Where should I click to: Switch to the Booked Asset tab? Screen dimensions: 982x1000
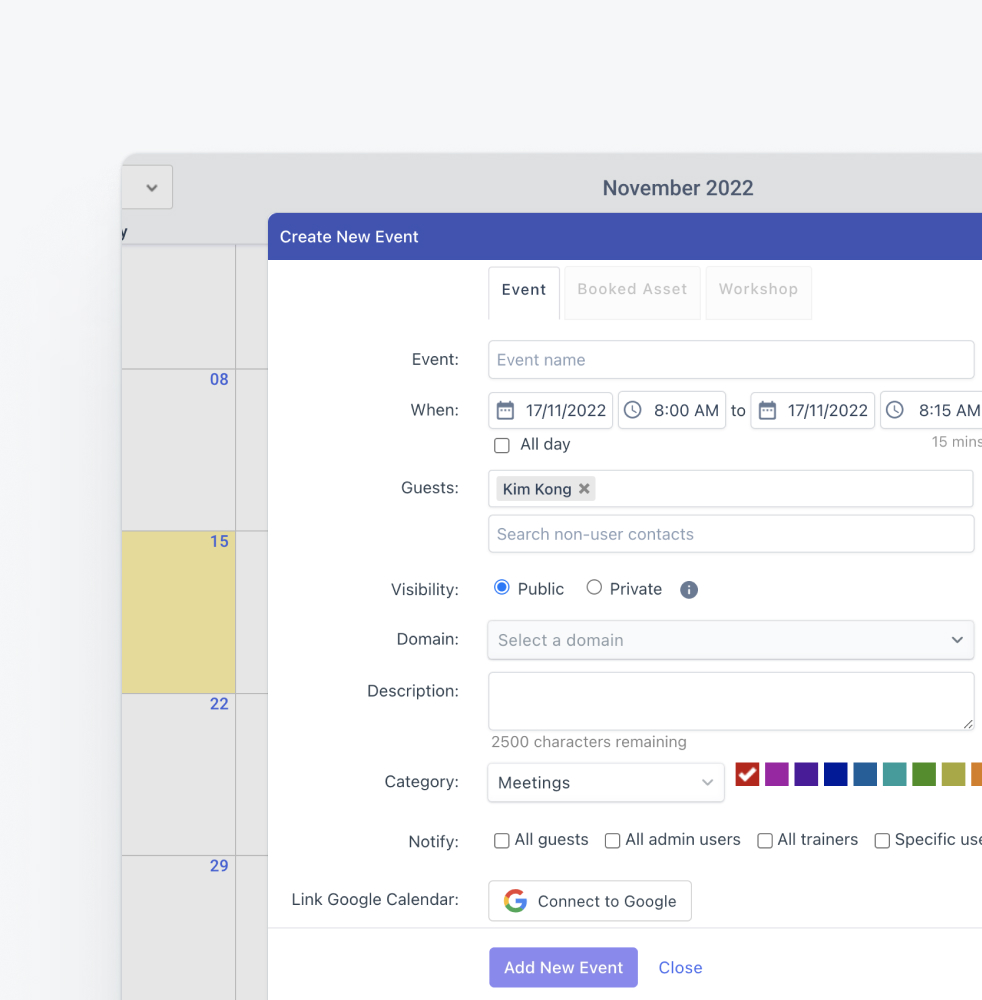(x=631, y=289)
